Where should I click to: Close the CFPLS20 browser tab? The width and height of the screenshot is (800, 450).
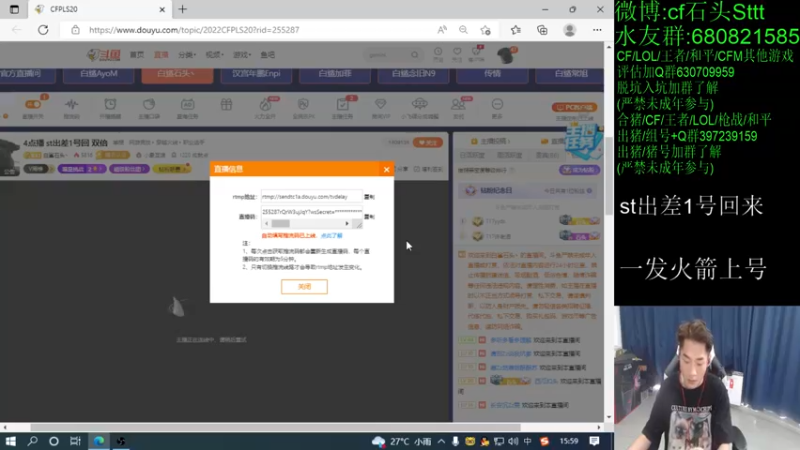pos(162,9)
